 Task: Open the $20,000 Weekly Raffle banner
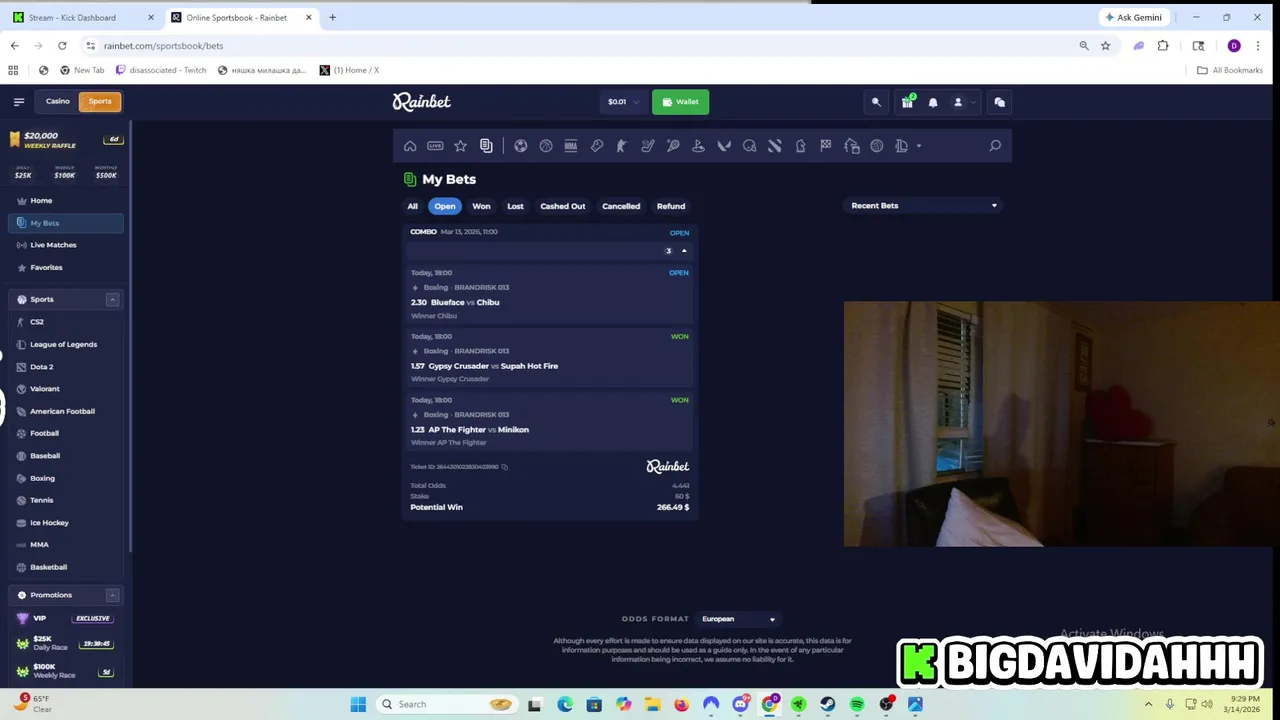point(66,140)
